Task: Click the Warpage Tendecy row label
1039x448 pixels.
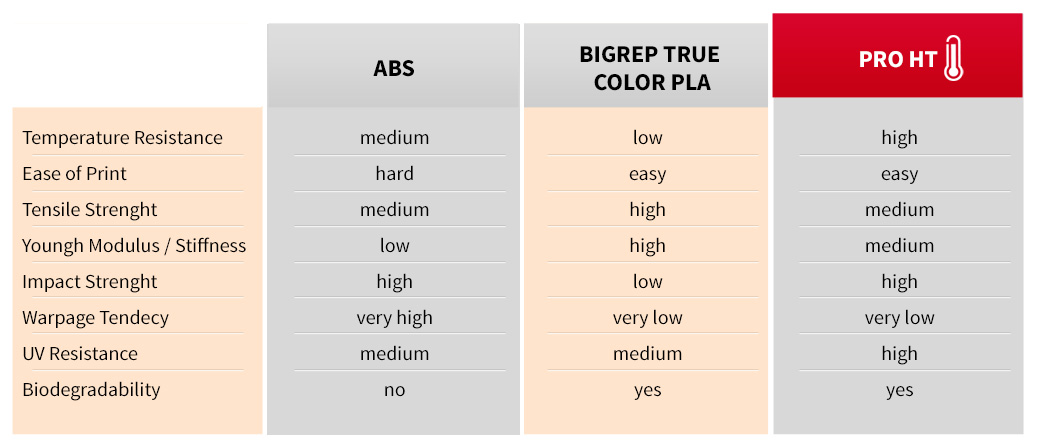Action: pyautogui.click(x=96, y=318)
